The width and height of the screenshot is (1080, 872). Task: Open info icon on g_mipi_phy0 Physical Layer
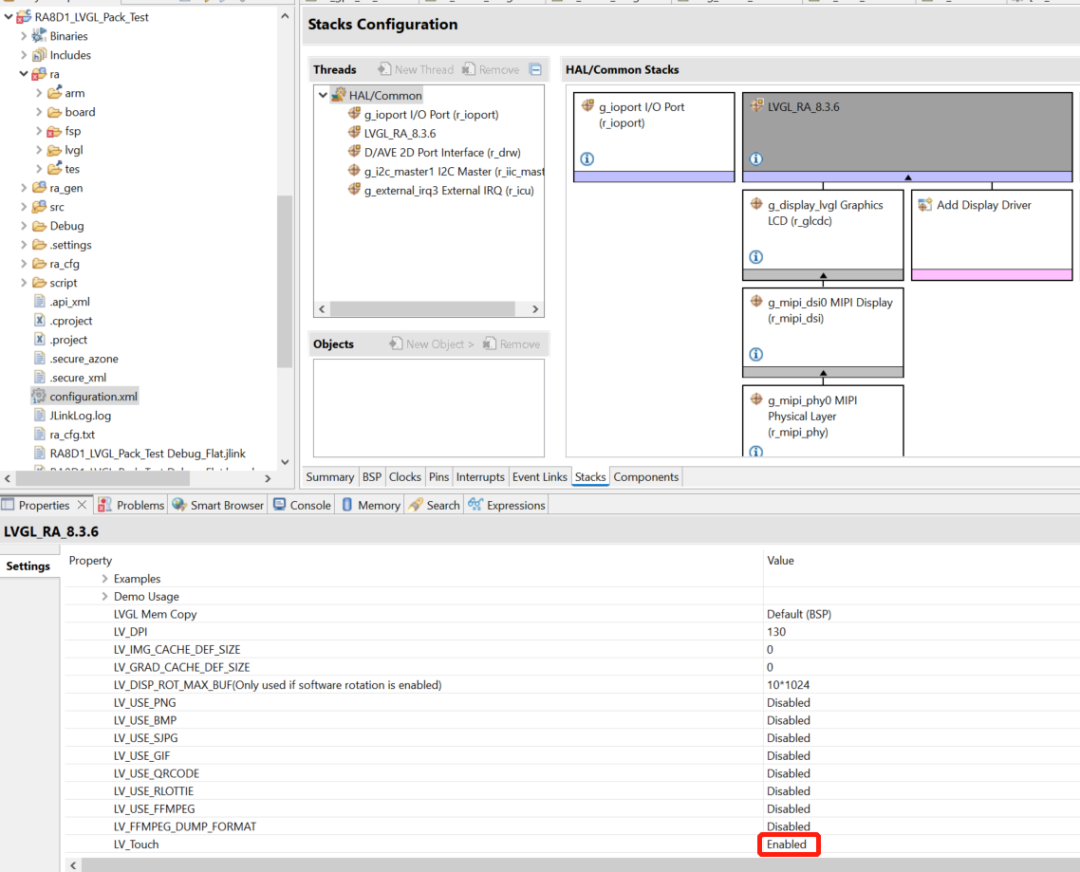(756, 451)
